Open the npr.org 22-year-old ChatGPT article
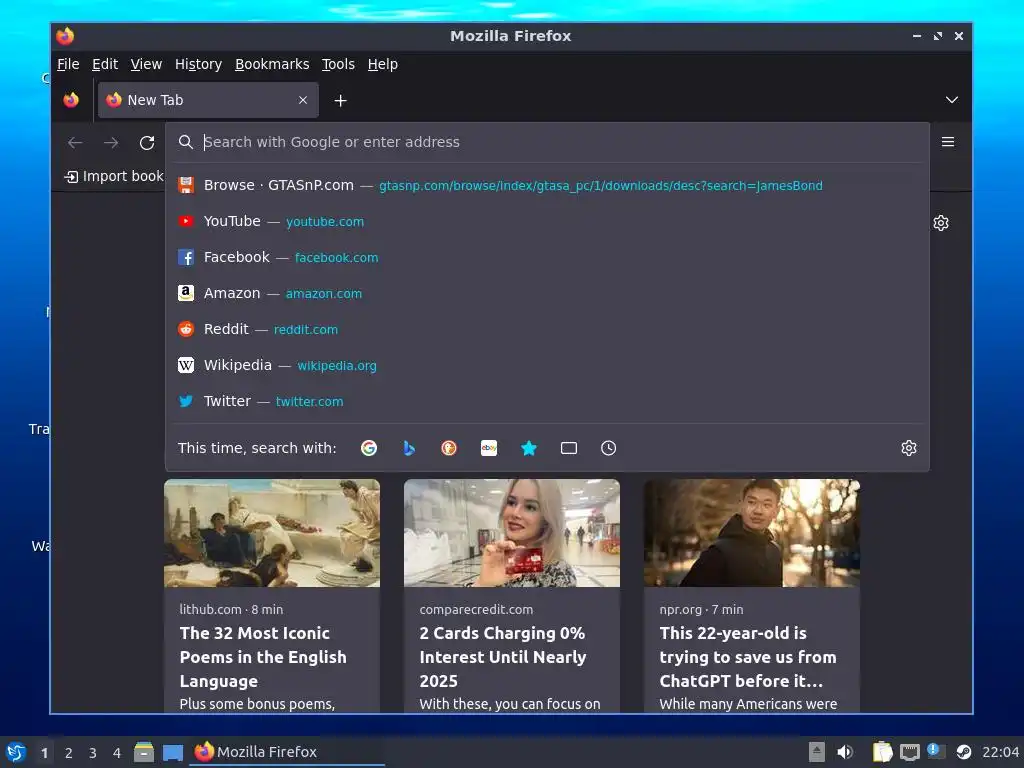 [x=748, y=657]
